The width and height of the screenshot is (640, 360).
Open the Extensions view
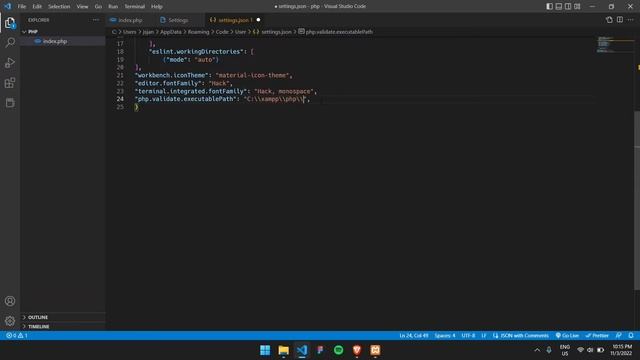[10, 83]
